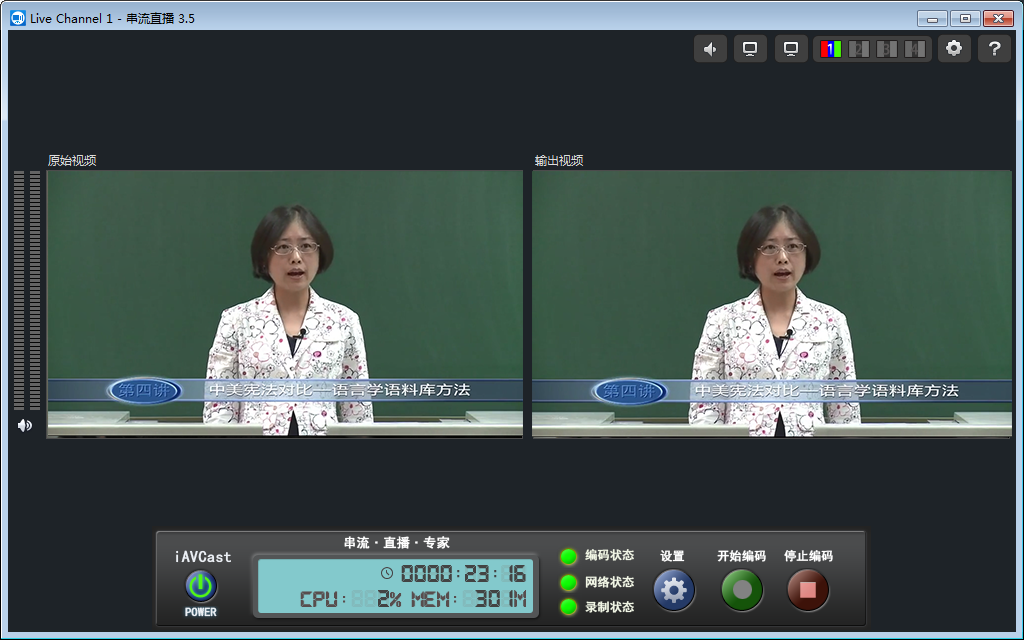Open settings via the top toolbar gear
This screenshot has width=1024, height=640.
(x=954, y=49)
